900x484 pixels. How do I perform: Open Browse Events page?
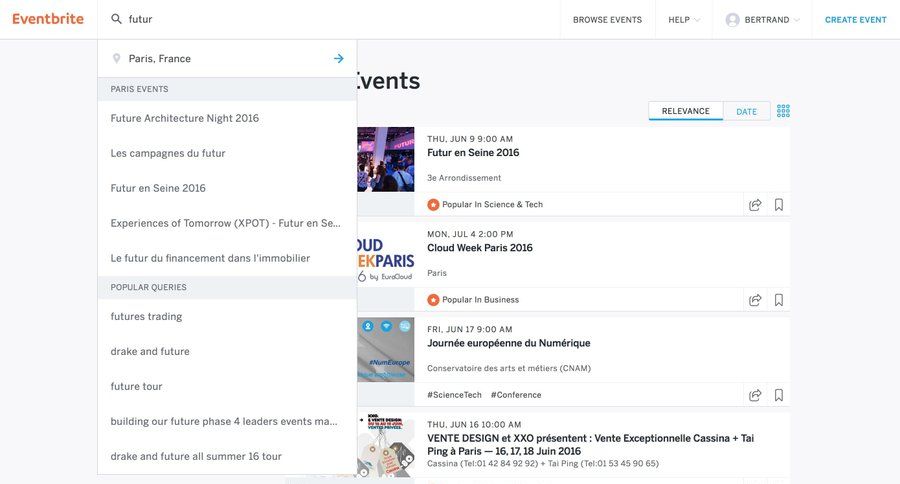(x=607, y=20)
